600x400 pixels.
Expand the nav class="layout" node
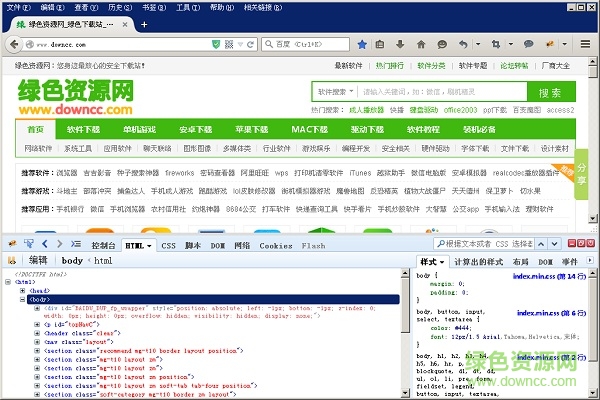(37, 342)
